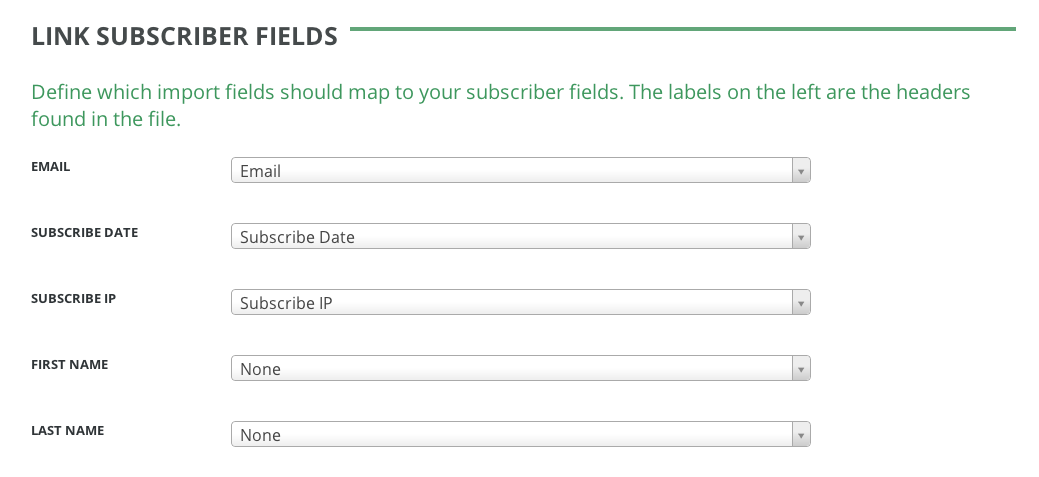
Task: Click the arrow on the Last Name dropdown
Action: pyautogui.click(x=800, y=435)
